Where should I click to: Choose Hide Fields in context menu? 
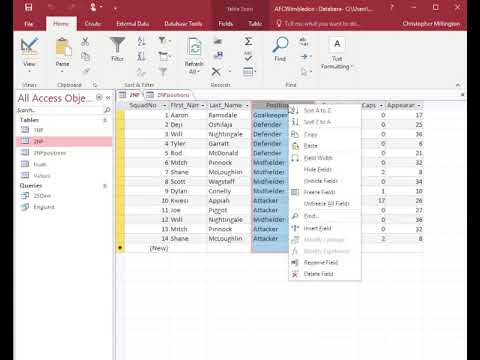click(x=325, y=169)
